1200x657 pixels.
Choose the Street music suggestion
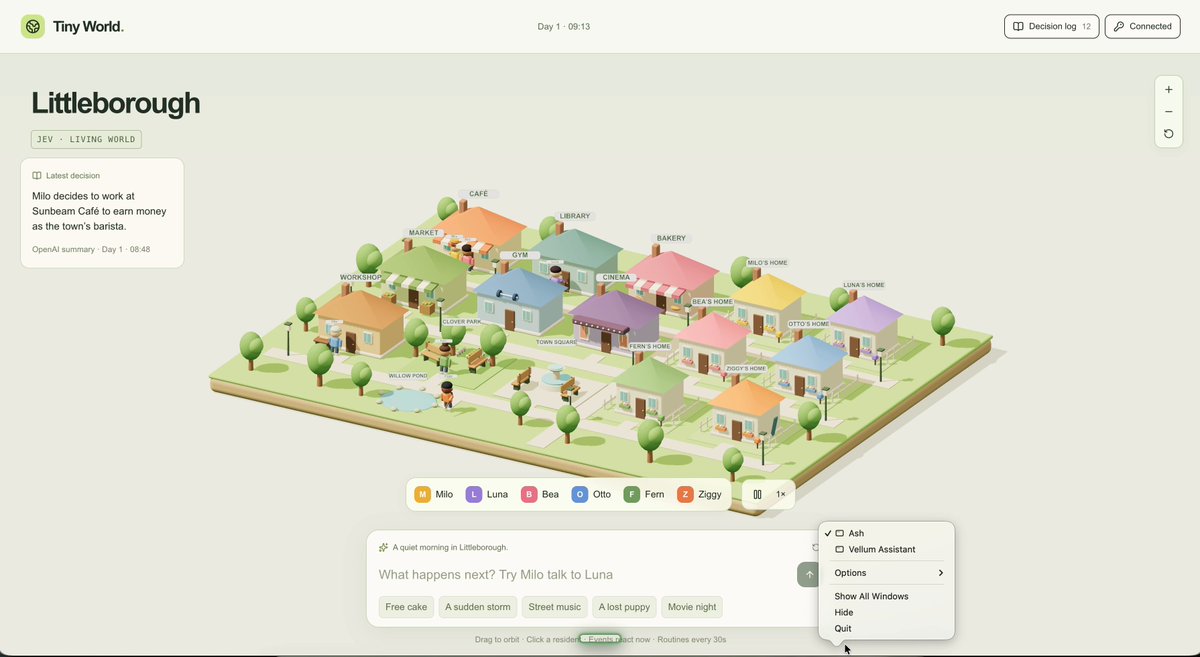click(x=555, y=607)
